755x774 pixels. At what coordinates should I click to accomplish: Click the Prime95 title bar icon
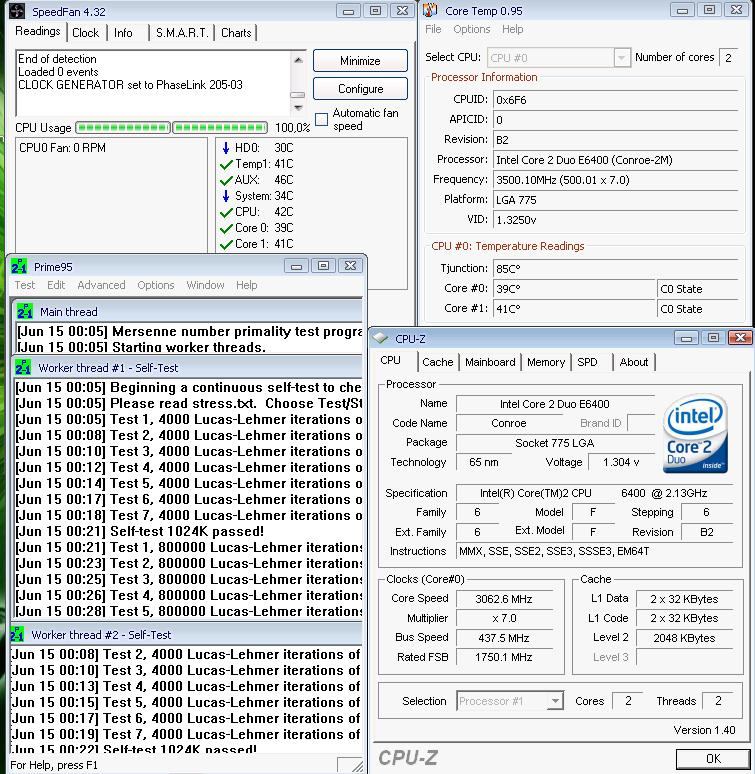[x=19, y=267]
